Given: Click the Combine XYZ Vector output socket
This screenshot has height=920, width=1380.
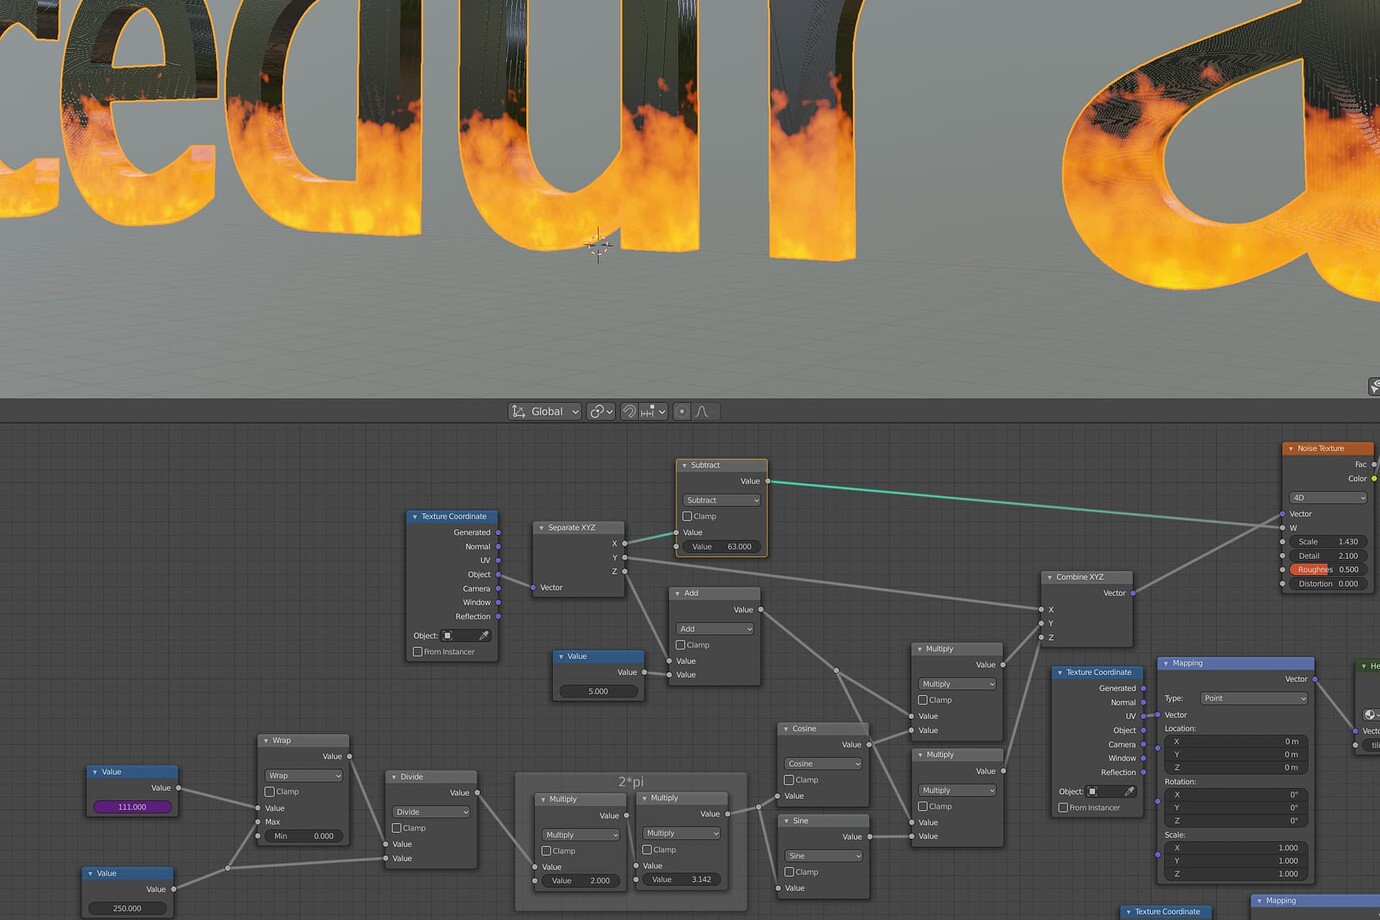Looking at the screenshot, I should (x=1133, y=593).
